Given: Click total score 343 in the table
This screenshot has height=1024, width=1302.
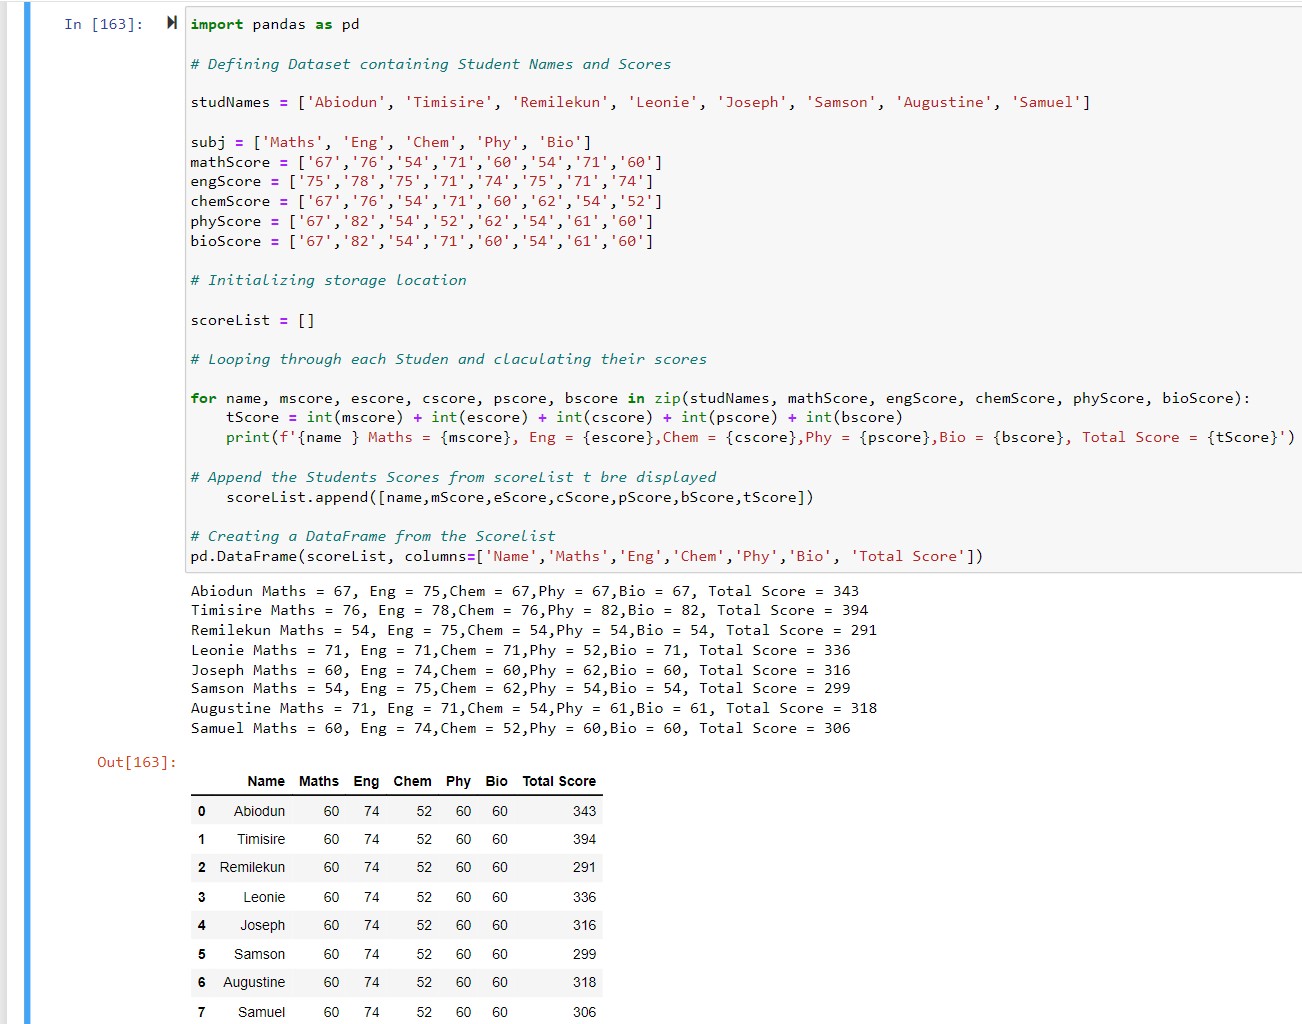Looking at the screenshot, I should [x=584, y=811].
